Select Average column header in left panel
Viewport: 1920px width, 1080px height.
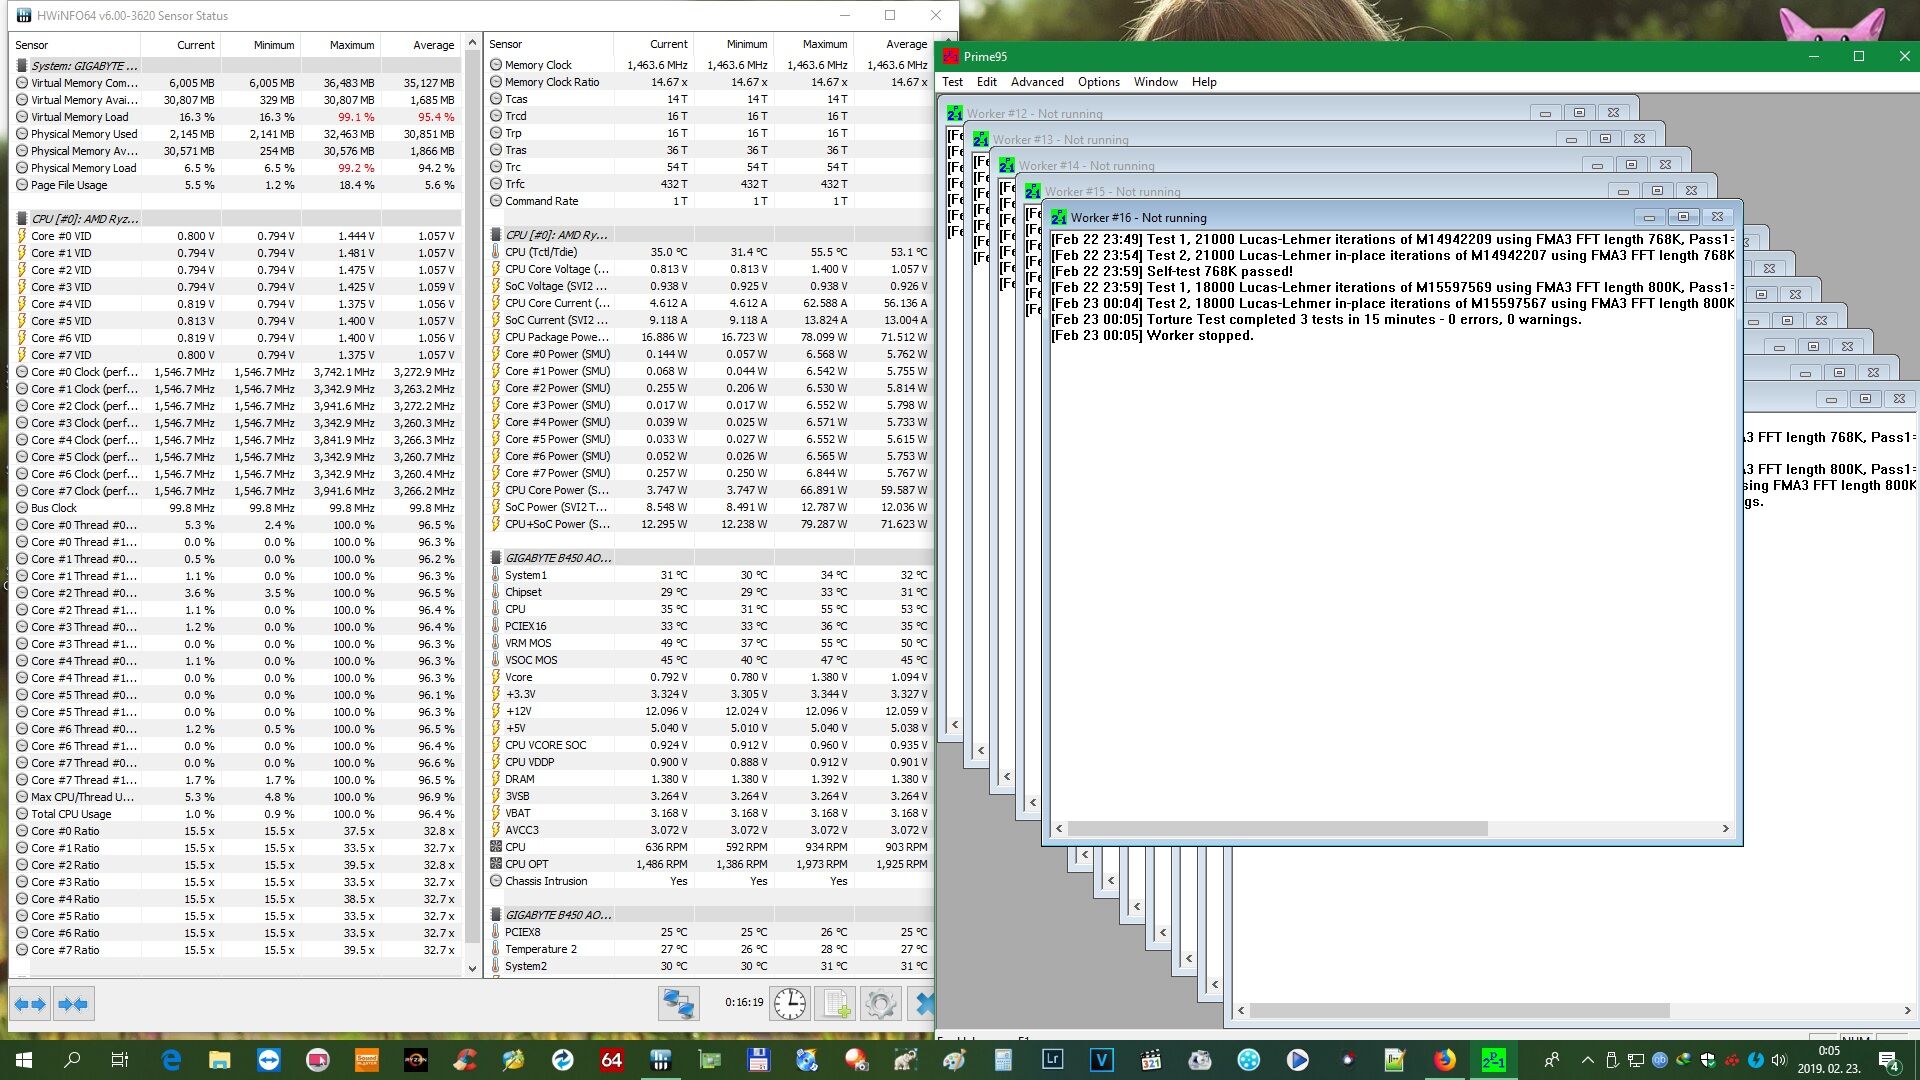coord(420,45)
